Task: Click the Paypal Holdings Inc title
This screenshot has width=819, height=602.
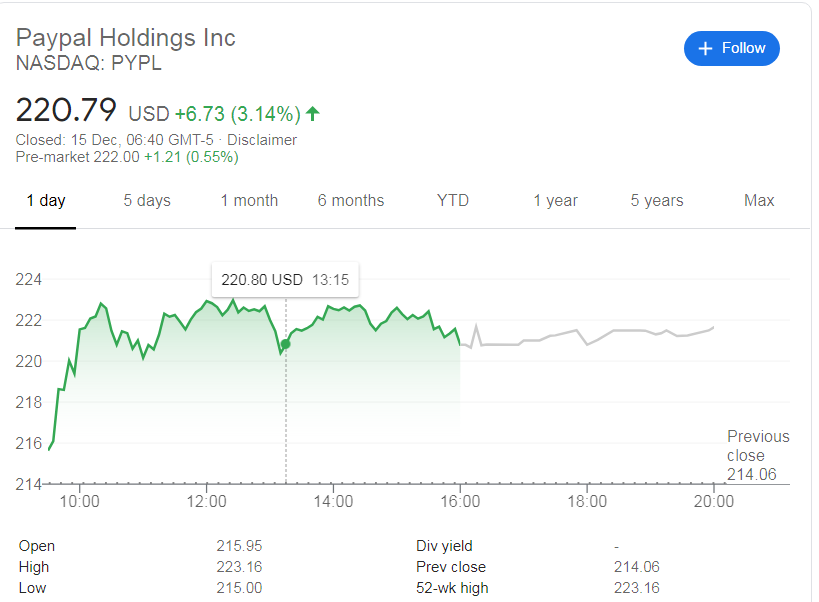Action: point(125,37)
